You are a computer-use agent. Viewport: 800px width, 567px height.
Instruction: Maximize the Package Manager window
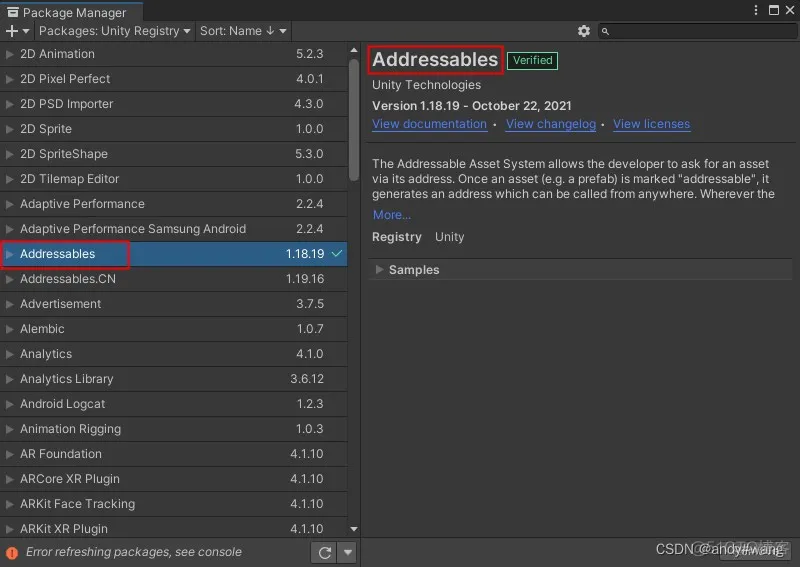pyautogui.click(x=774, y=10)
